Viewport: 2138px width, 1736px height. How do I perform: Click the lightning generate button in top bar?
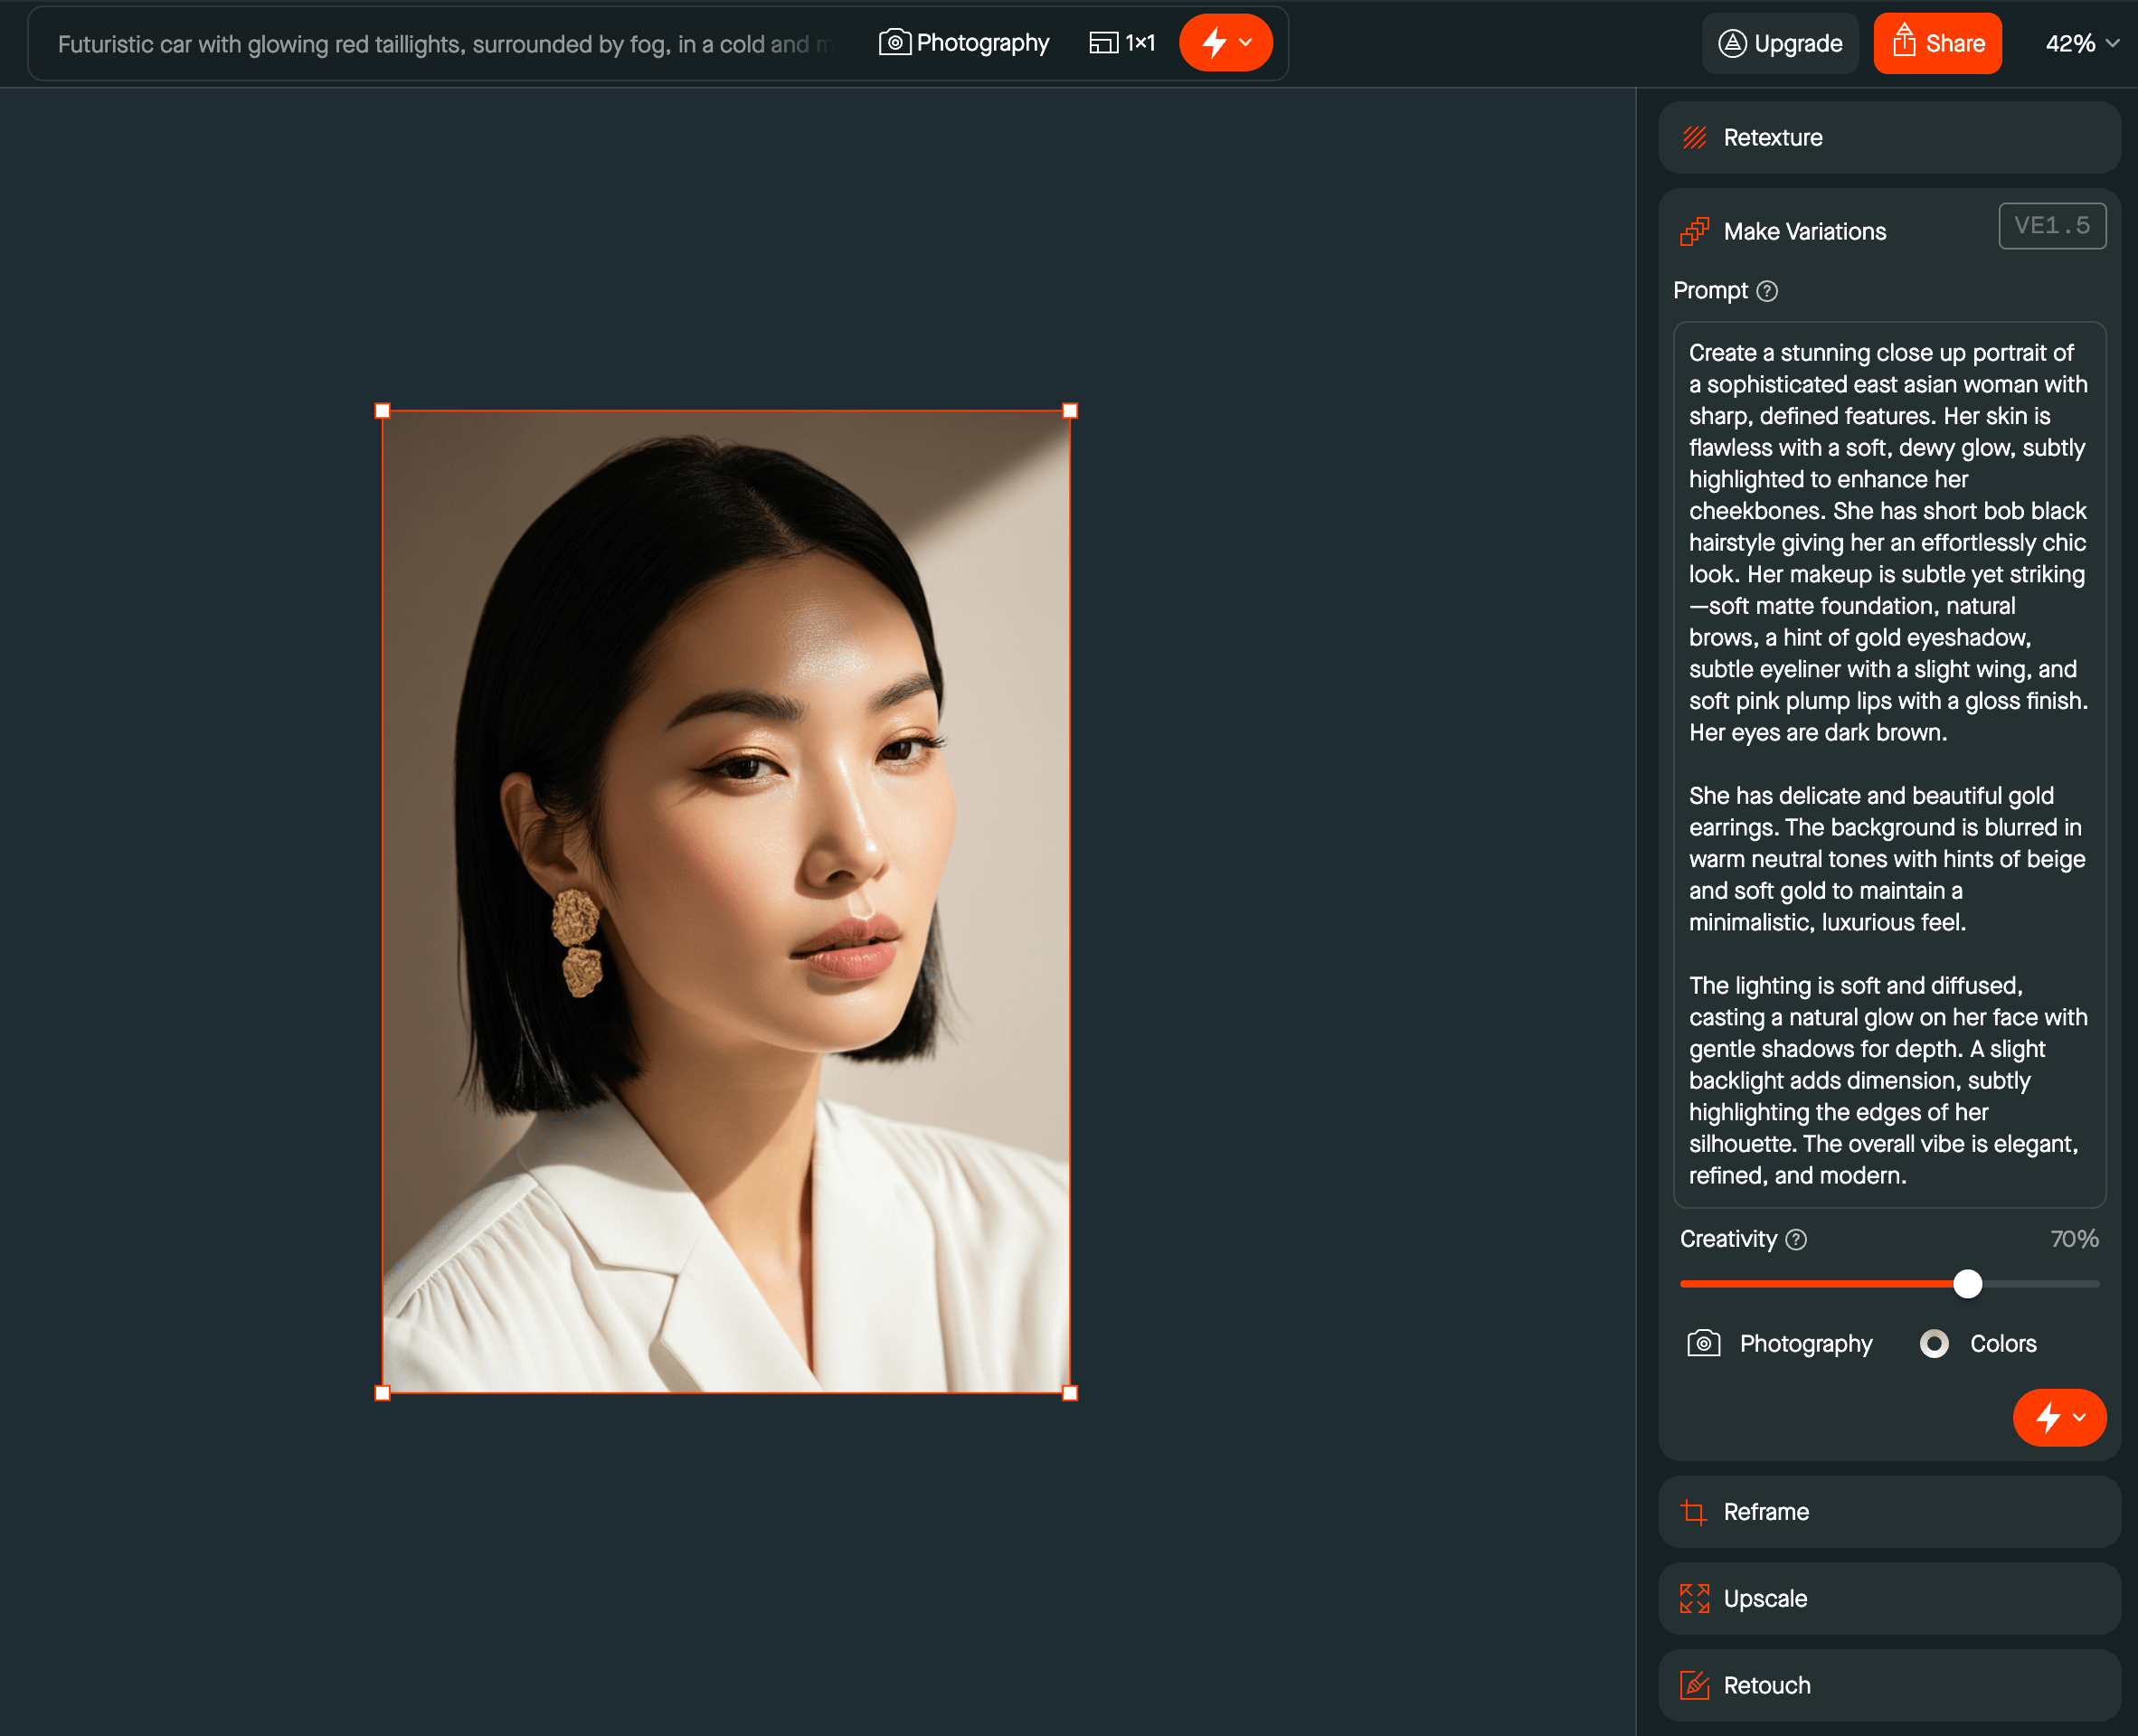[x=1214, y=43]
